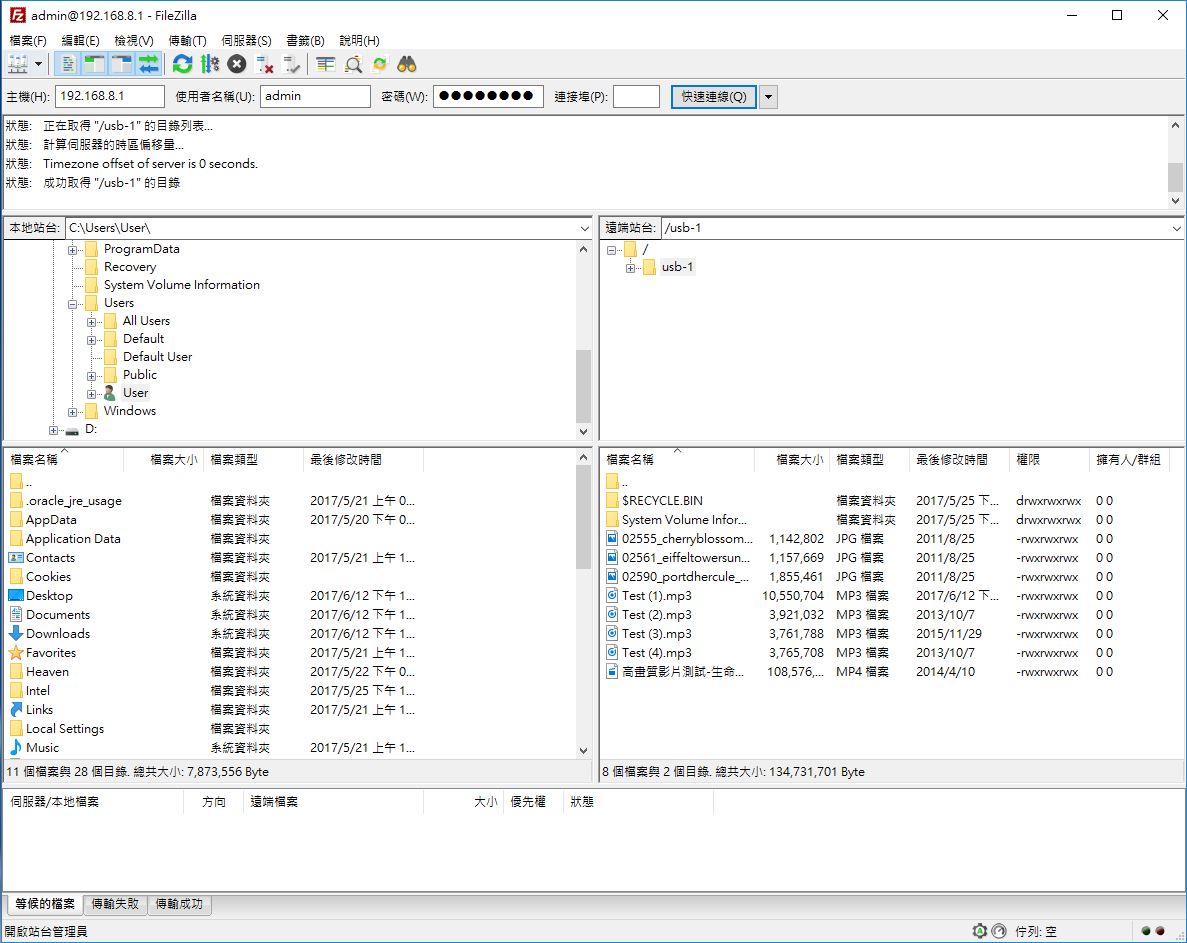The image size is (1187, 943).
Task: Cancel current operation with X icon
Action: [x=237, y=64]
